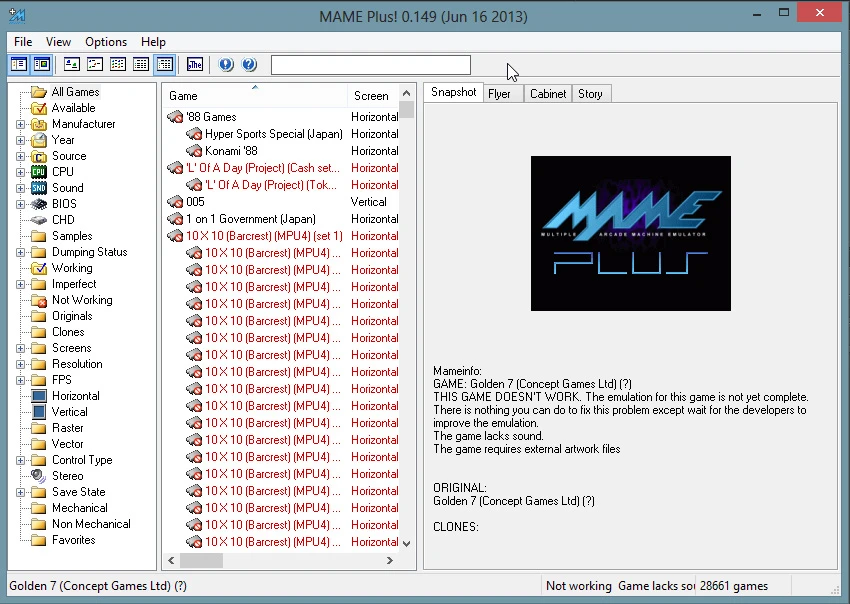850x604 pixels.
Task: Select the CHD hard disk icon
Action: [39, 220]
